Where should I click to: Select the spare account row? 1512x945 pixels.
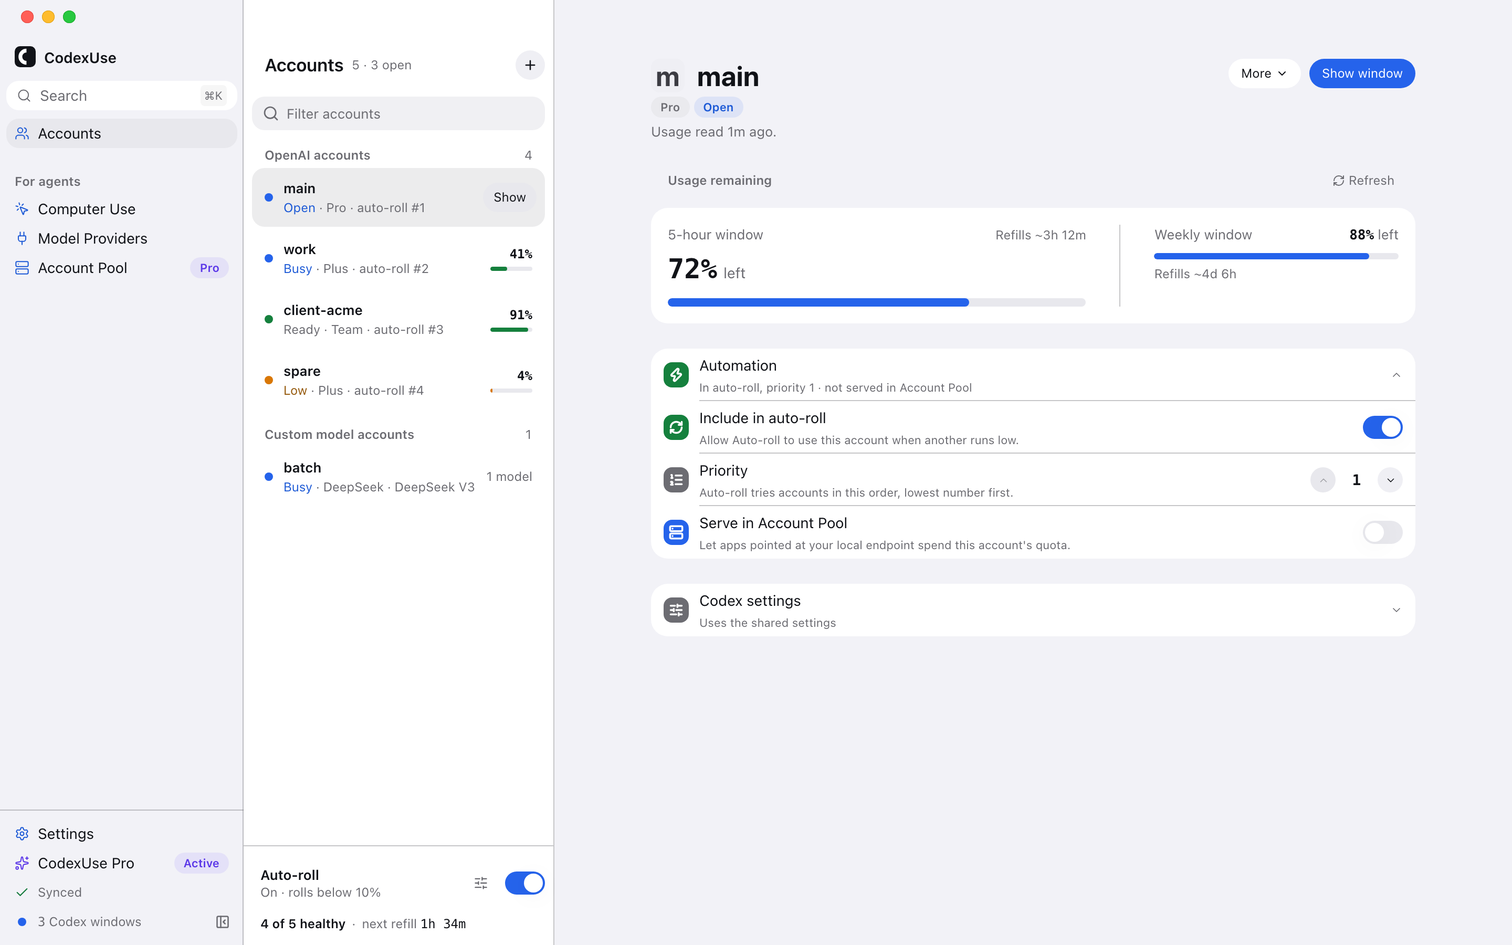coord(398,381)
